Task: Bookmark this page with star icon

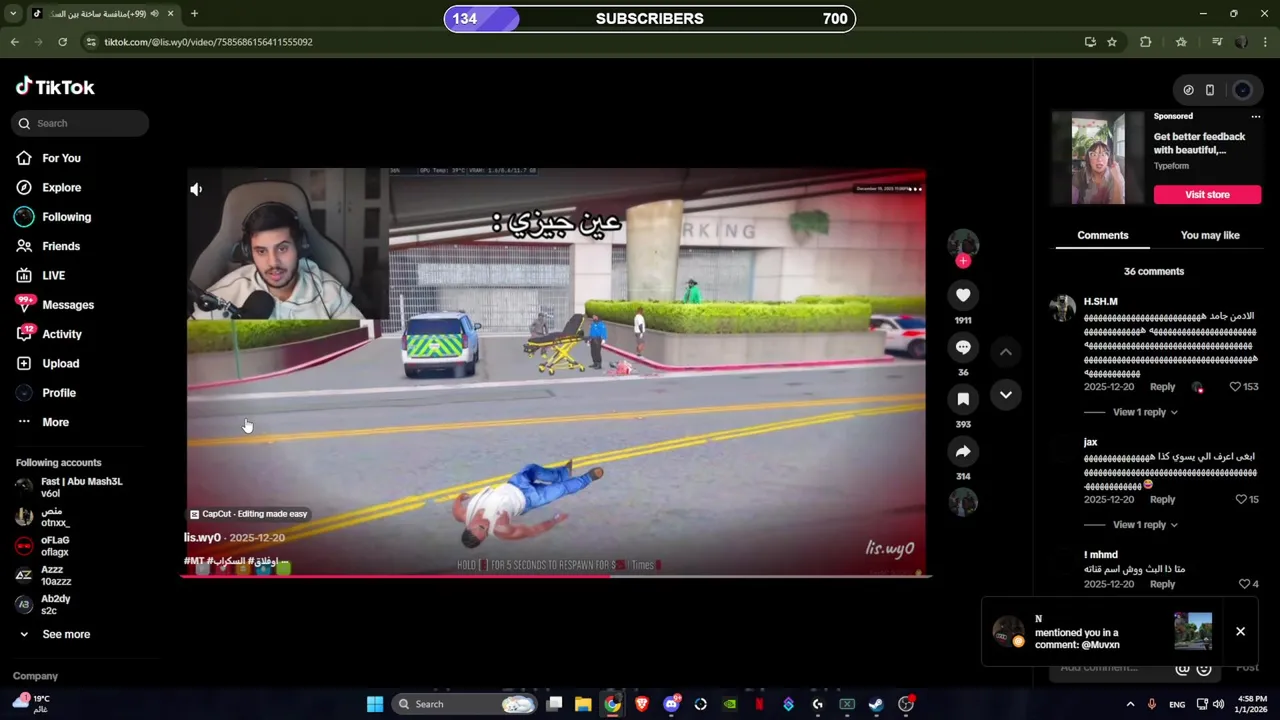Action: 1112,42
